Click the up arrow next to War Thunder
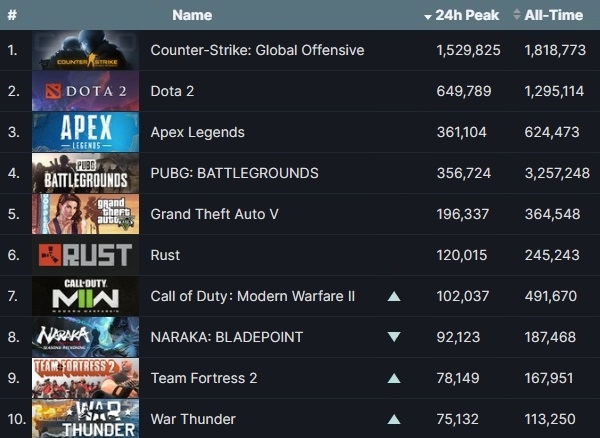Screen dimensions: 600x438 (x=394, y=420)
